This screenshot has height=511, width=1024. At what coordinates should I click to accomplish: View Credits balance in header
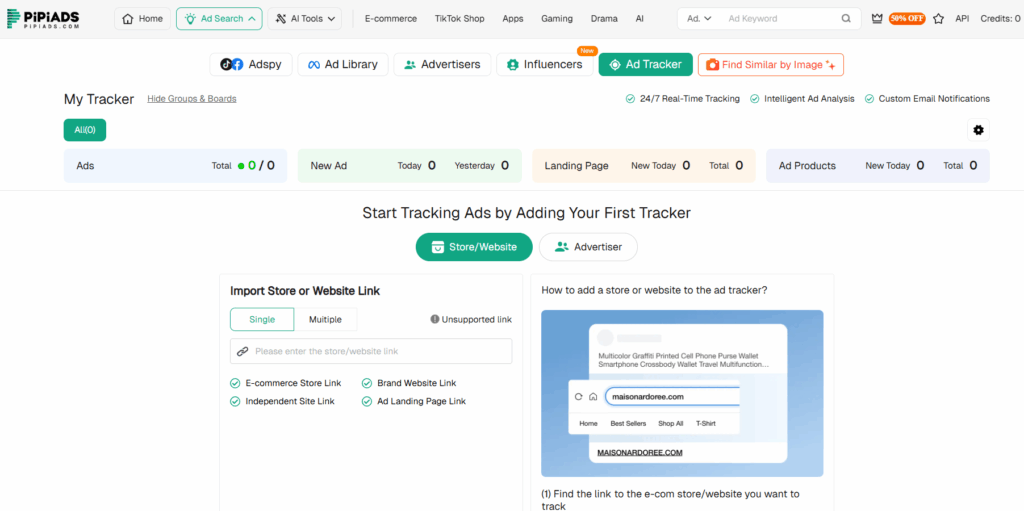click(x=1000, y=19)
